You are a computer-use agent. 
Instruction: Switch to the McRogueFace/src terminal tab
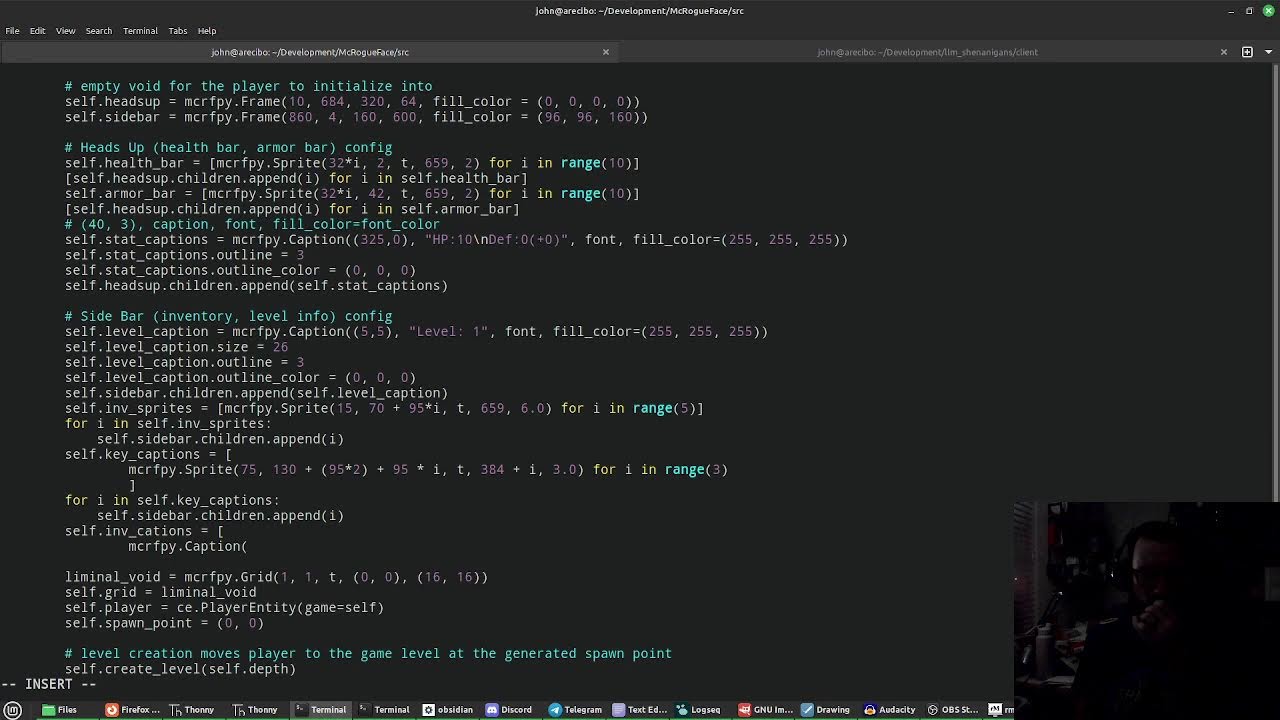[310, 52]
